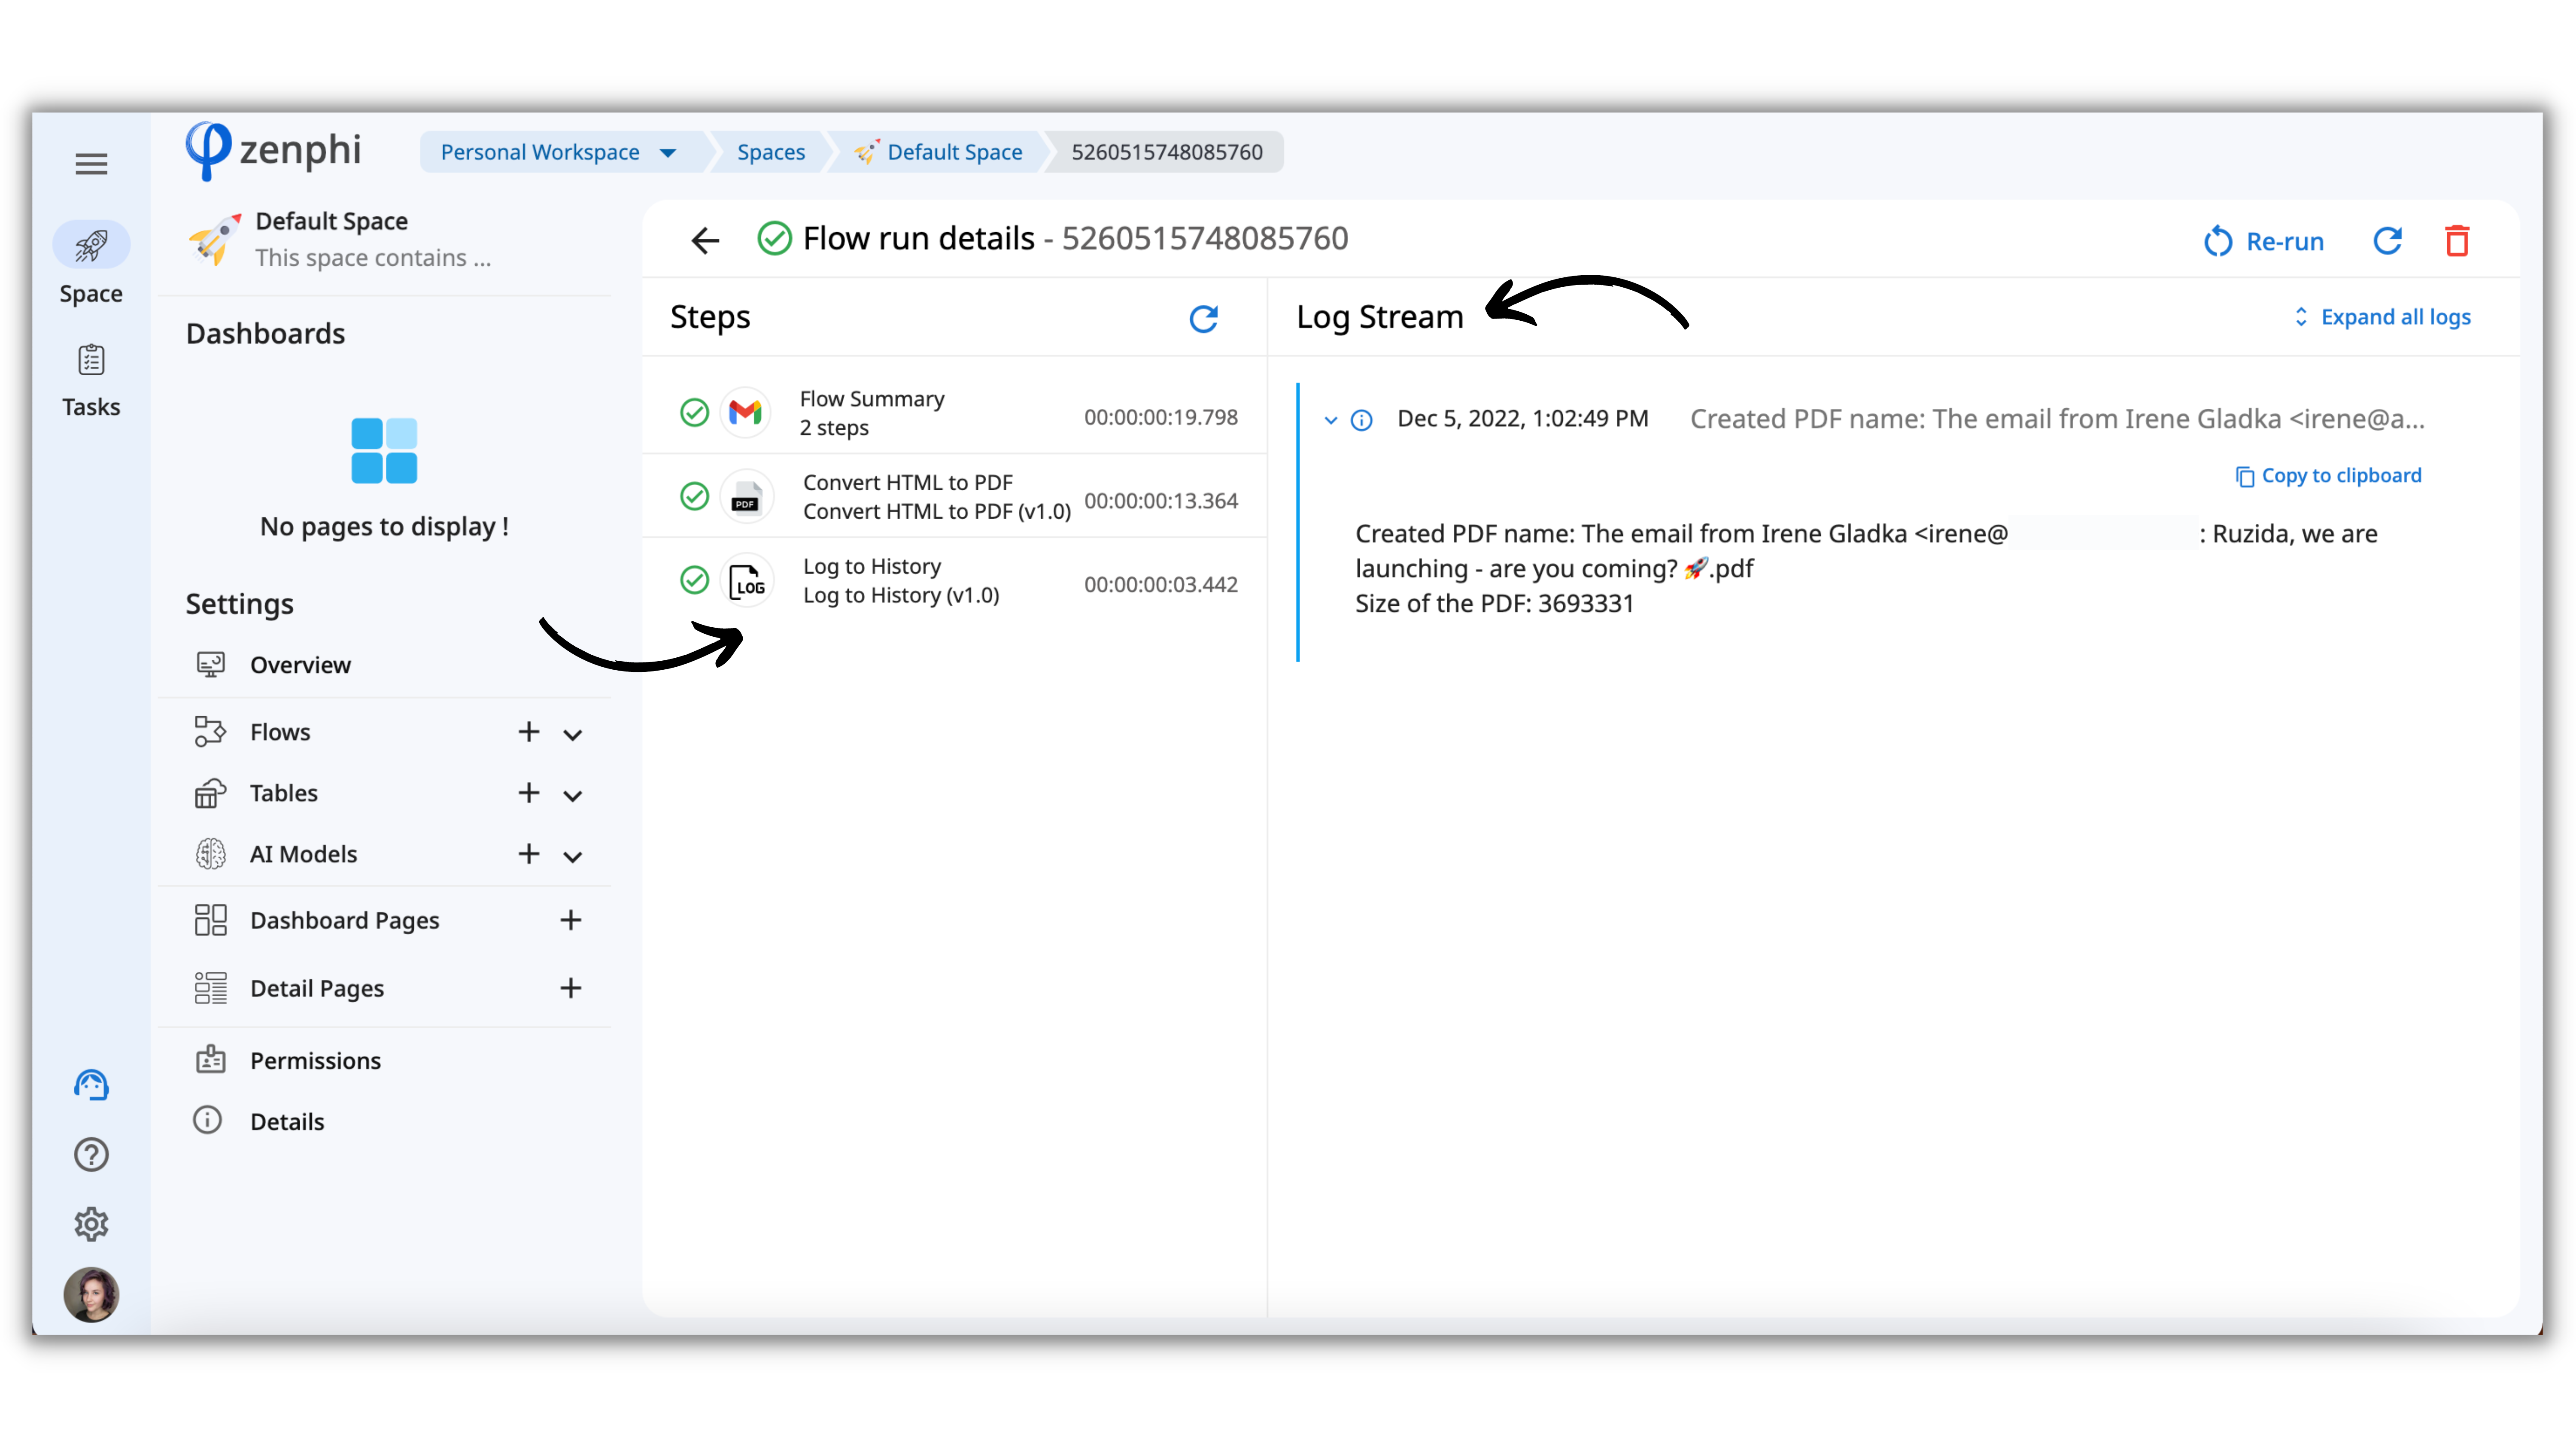The image size is (2576, 1449).
Task: Open the support headset icon
Action: 91,1085
